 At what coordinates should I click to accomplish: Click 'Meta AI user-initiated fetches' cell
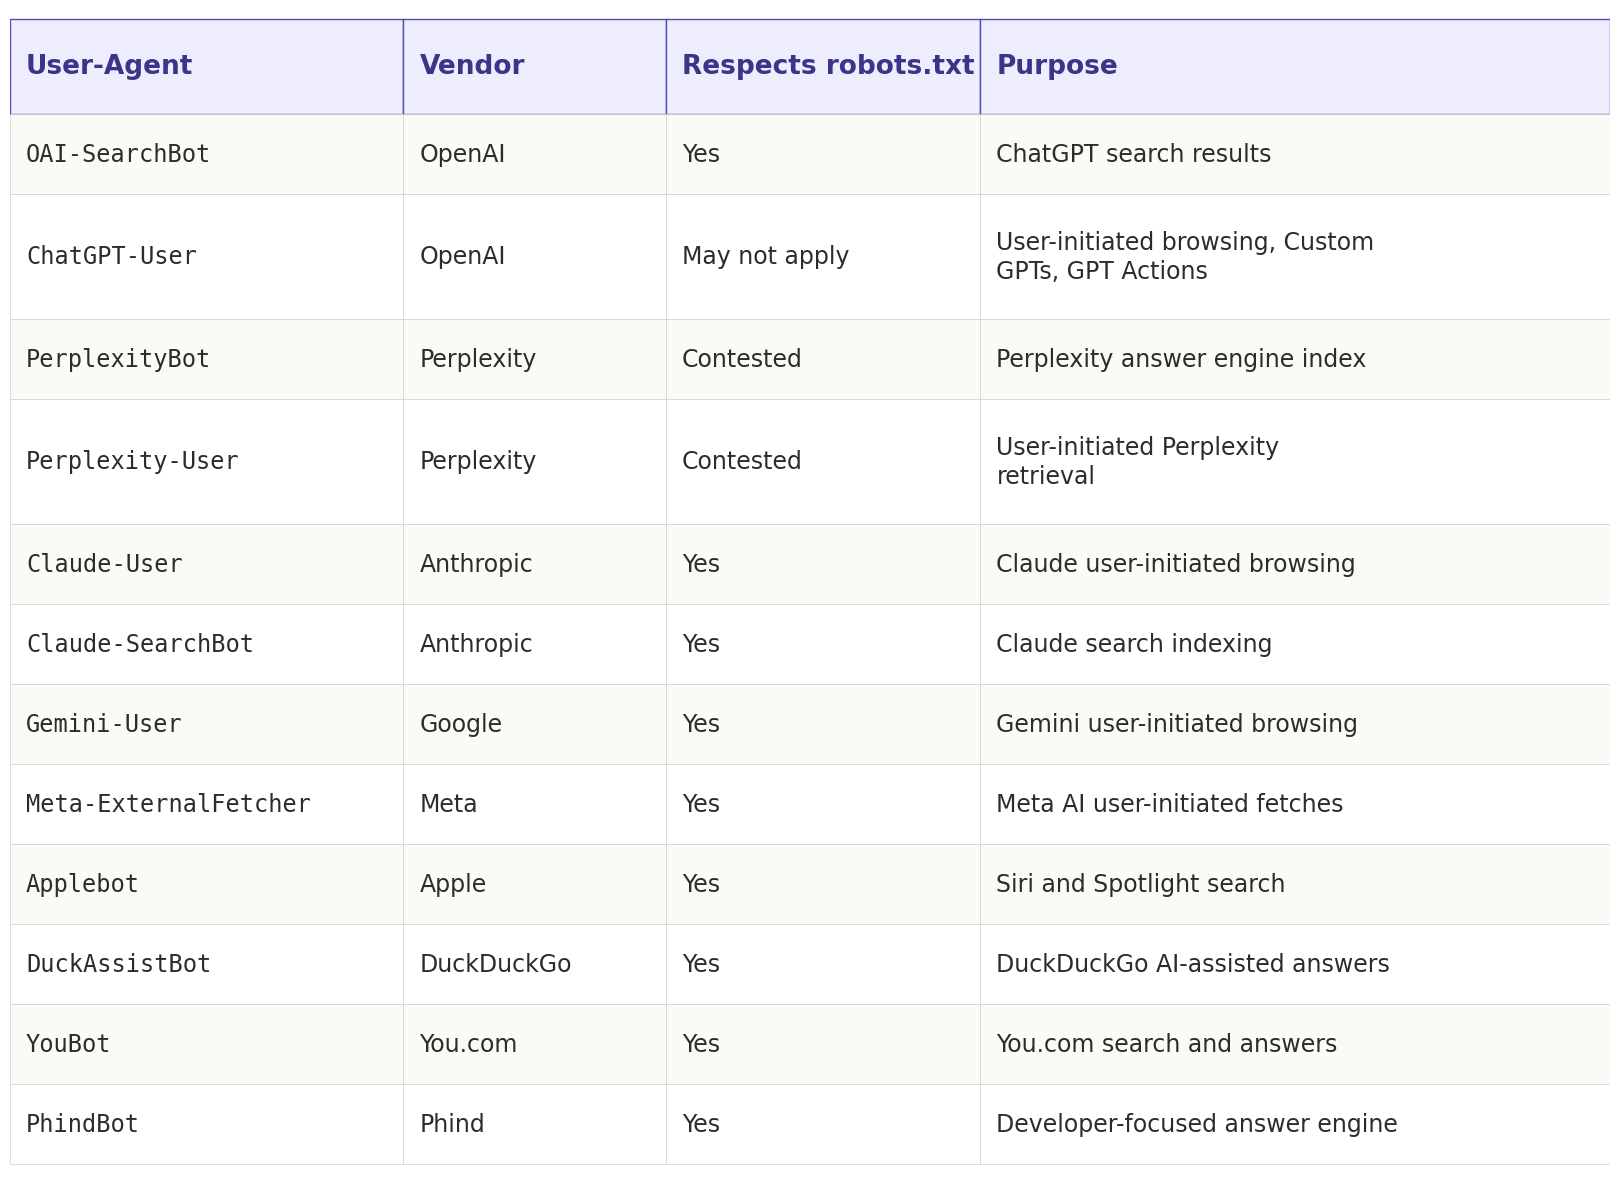pyautogui.click(x=1295, y=804)
